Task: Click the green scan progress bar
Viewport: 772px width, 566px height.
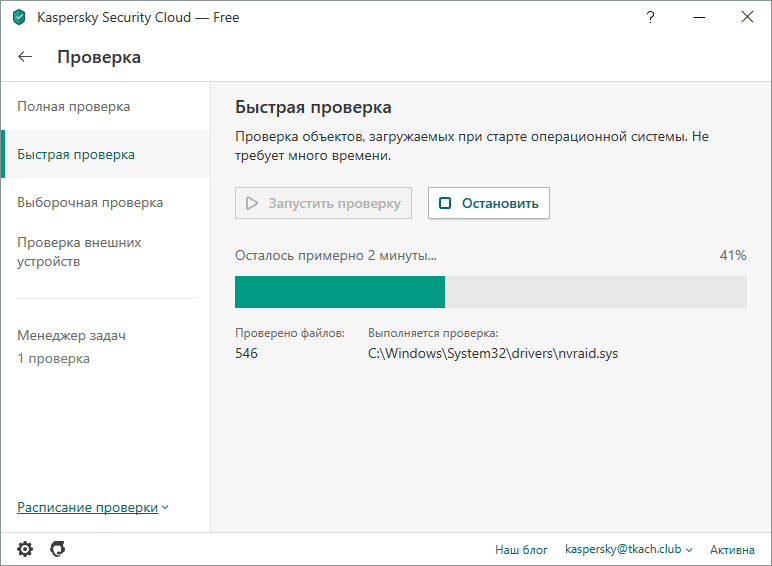Action: [340, 292]
